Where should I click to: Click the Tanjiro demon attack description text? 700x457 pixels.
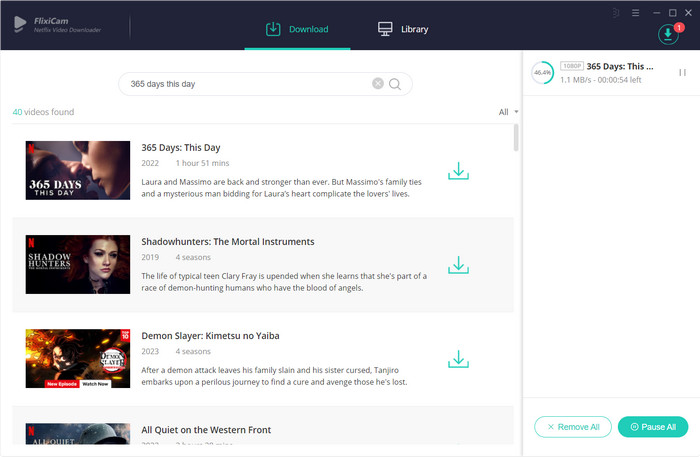coord(274,376)
